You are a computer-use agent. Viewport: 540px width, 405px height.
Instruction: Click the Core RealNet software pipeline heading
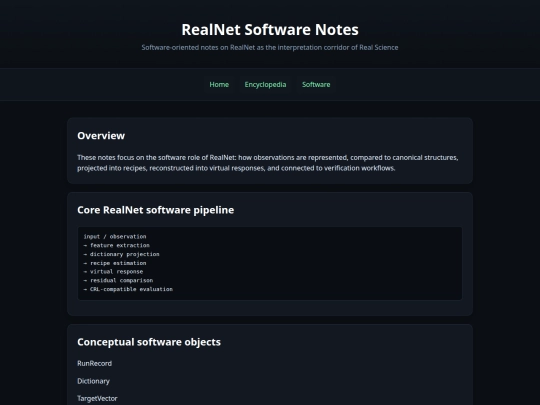tap(156, 210)
